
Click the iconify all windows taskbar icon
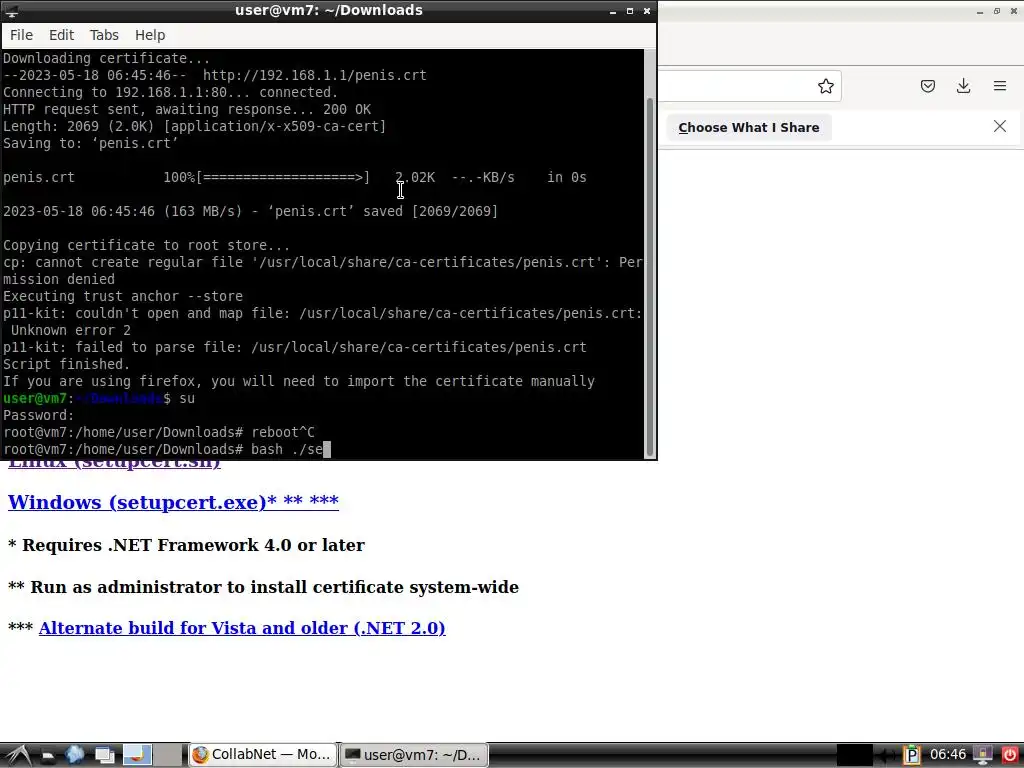(x=104, y=756)
